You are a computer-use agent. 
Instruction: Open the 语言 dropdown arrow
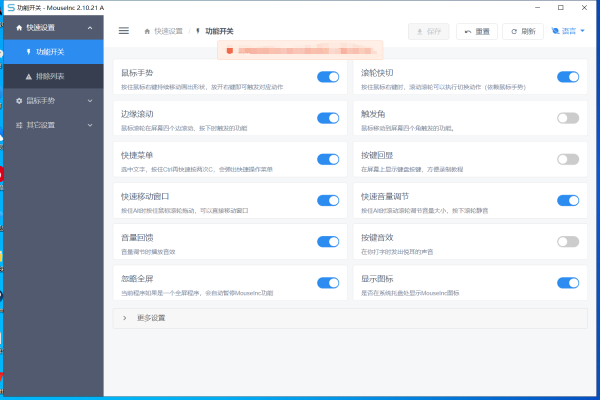pos(582,31)
